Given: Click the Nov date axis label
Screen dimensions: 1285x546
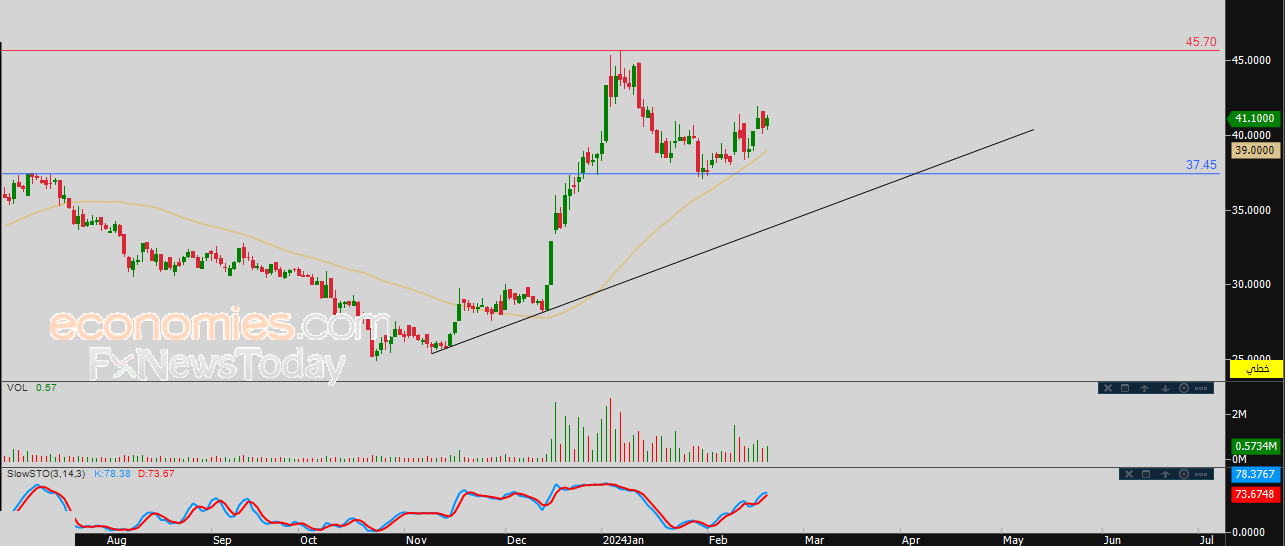Looking at the screenshot, I should [417, 540].
